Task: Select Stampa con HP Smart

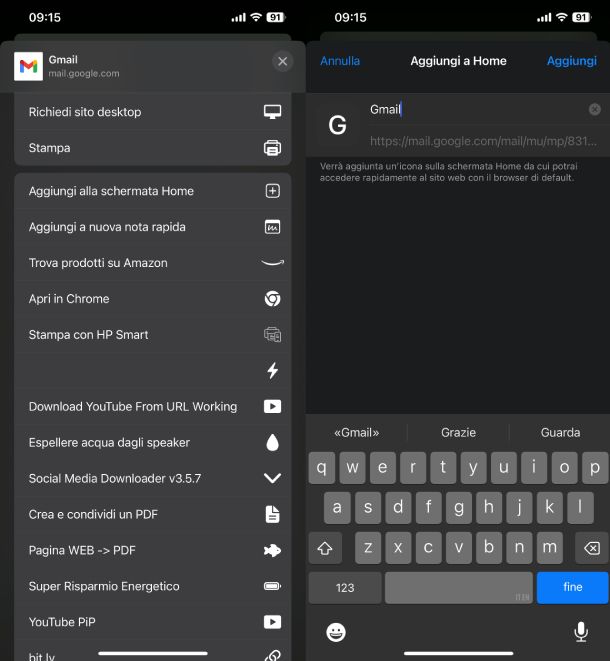Action: point(153,335)
